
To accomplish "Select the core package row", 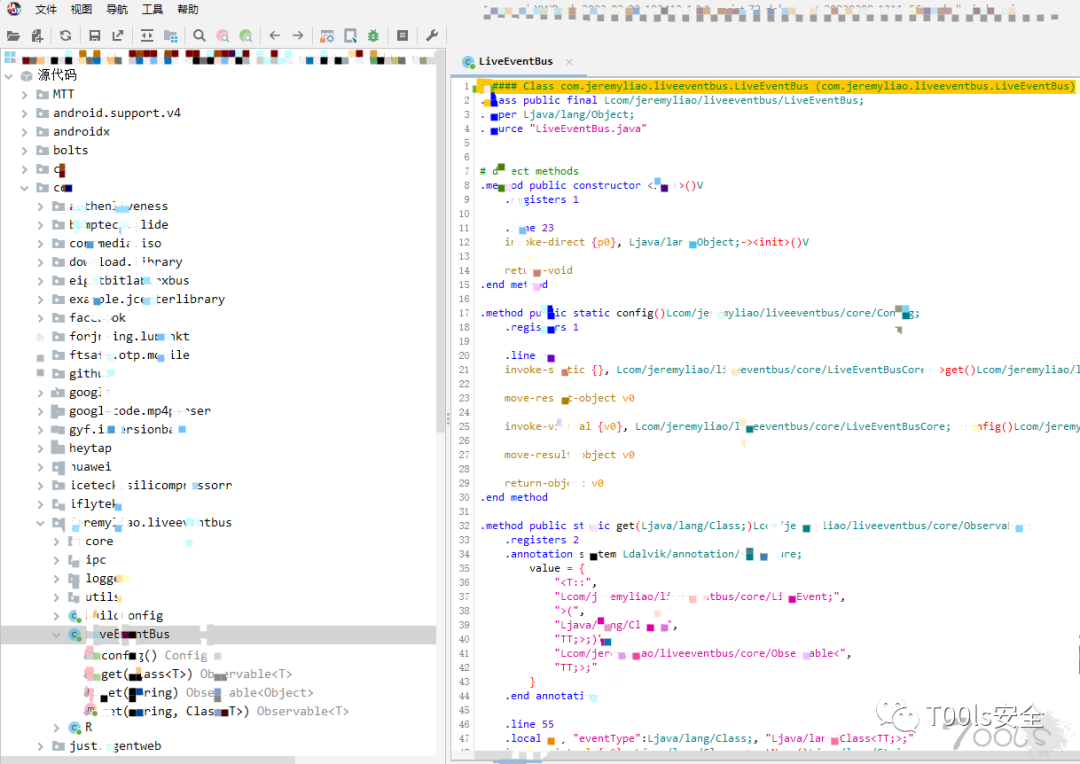I will coord(99,541).
